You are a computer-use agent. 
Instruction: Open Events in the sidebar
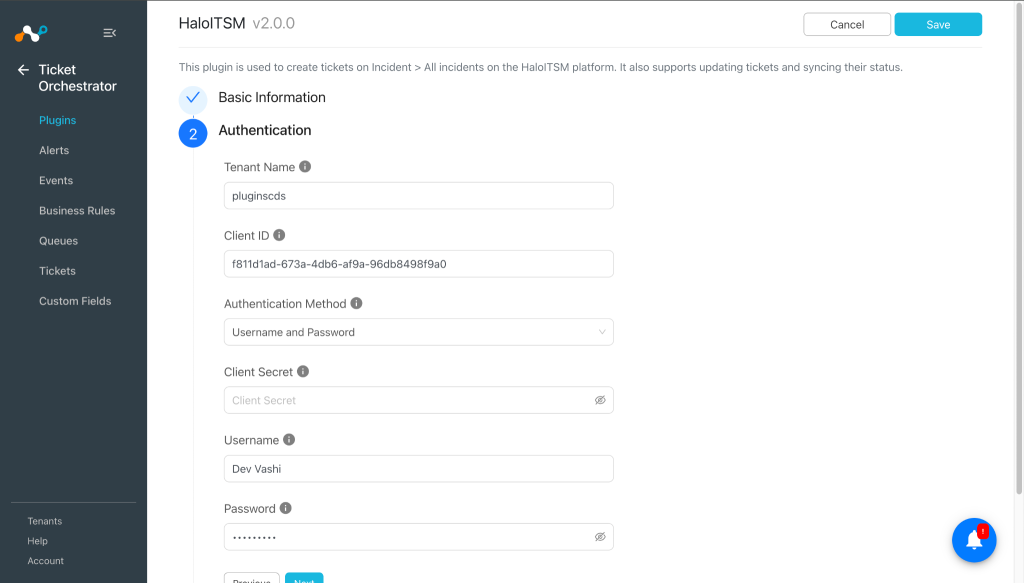click(56, 180)
